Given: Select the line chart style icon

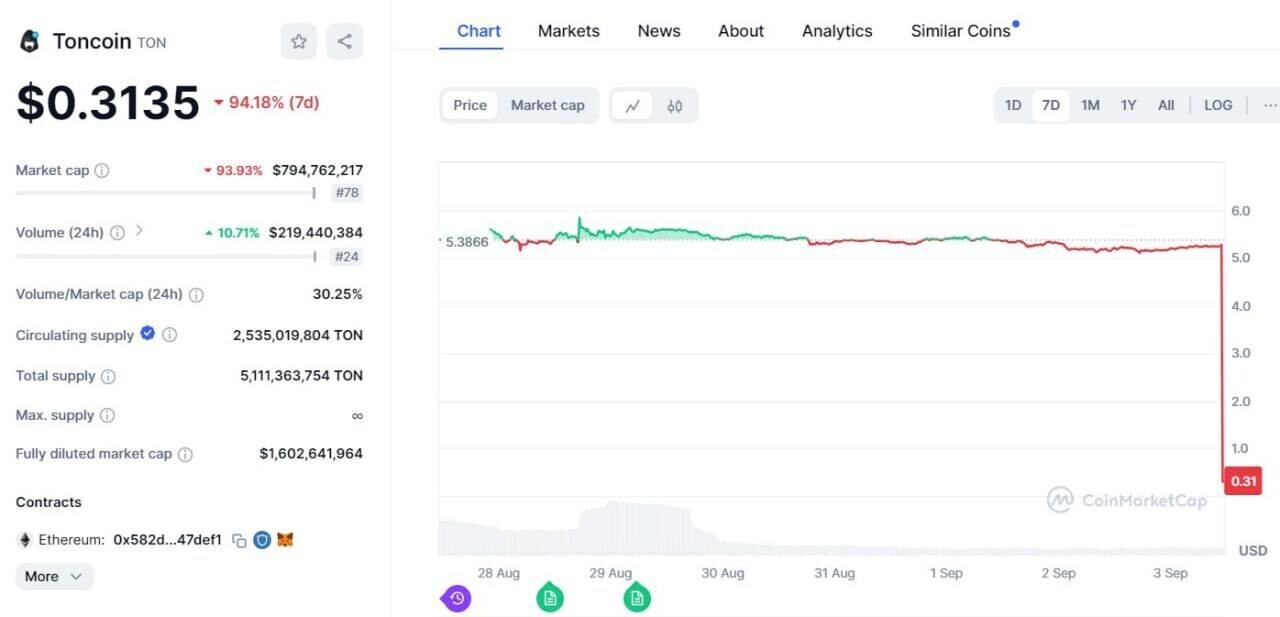Looking at the screenshot, I should tap(633, 105).
